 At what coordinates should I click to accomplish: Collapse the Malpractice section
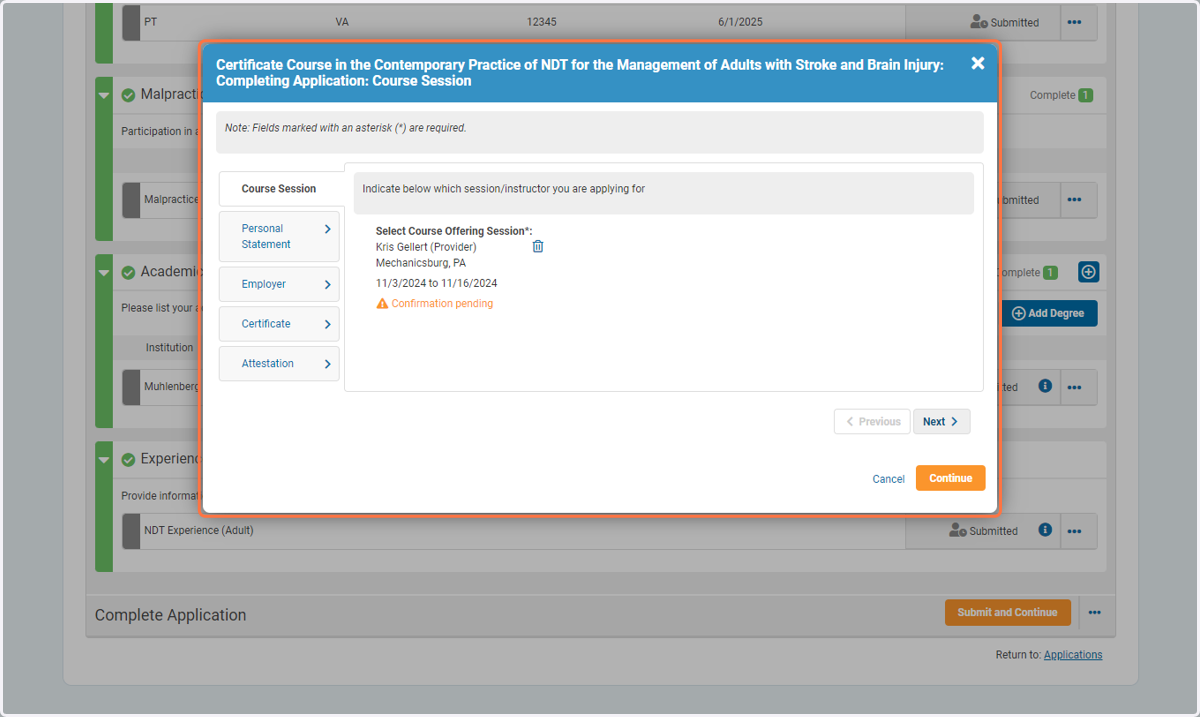[104, 96]
